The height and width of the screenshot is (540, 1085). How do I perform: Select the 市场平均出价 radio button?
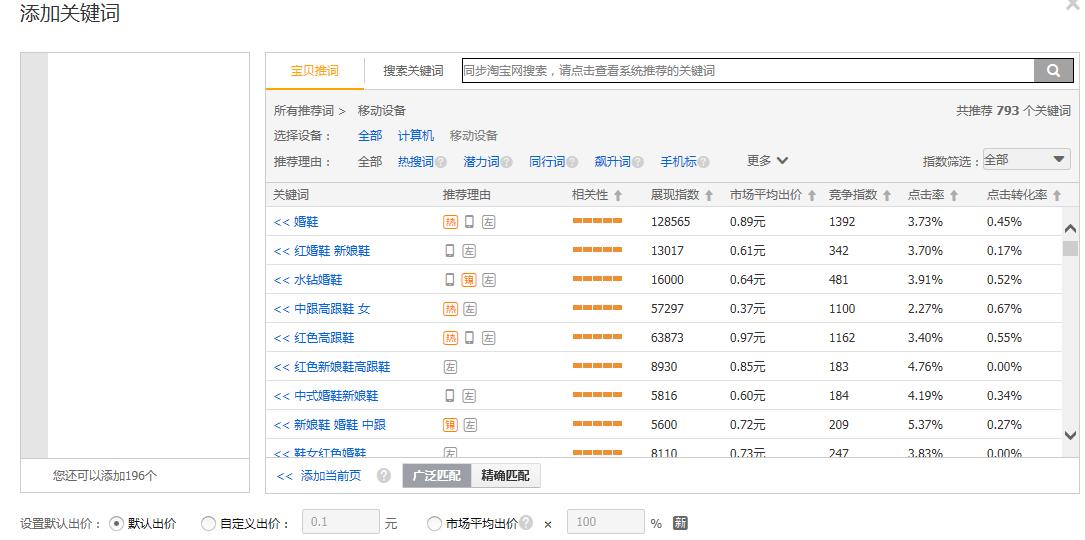pos(435,523)
